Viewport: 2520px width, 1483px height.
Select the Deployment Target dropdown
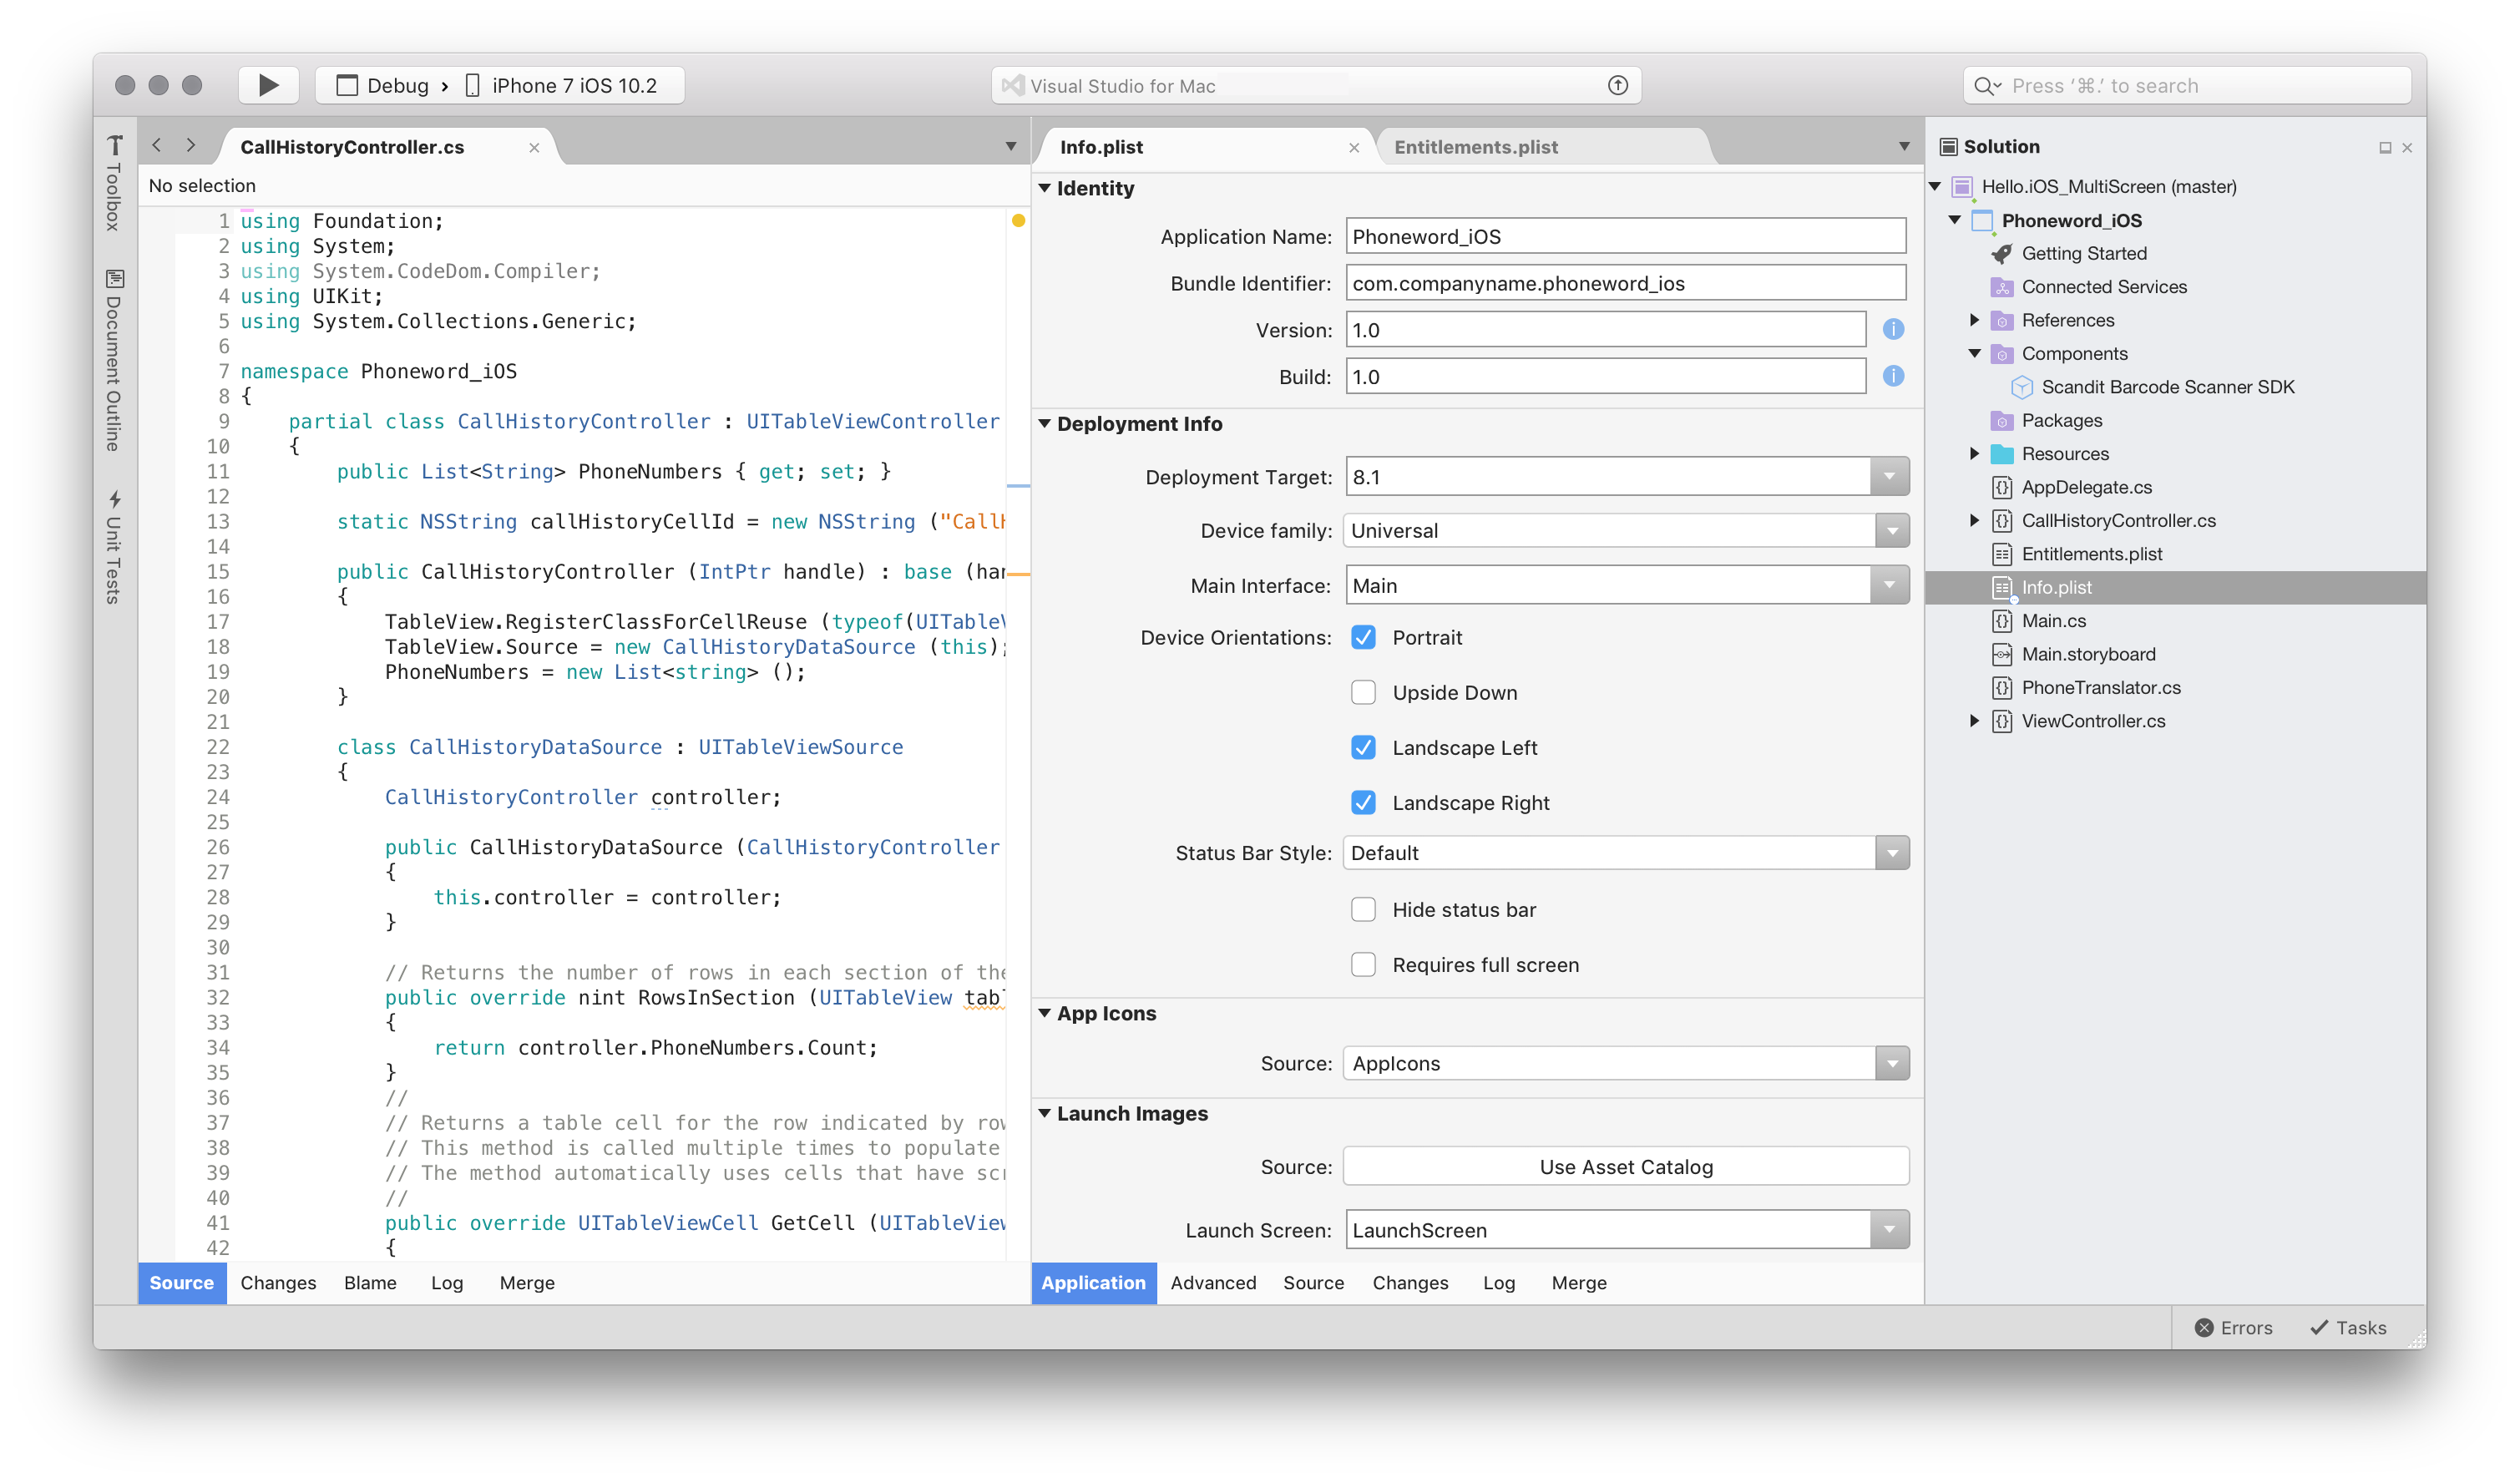[1623, 477]
